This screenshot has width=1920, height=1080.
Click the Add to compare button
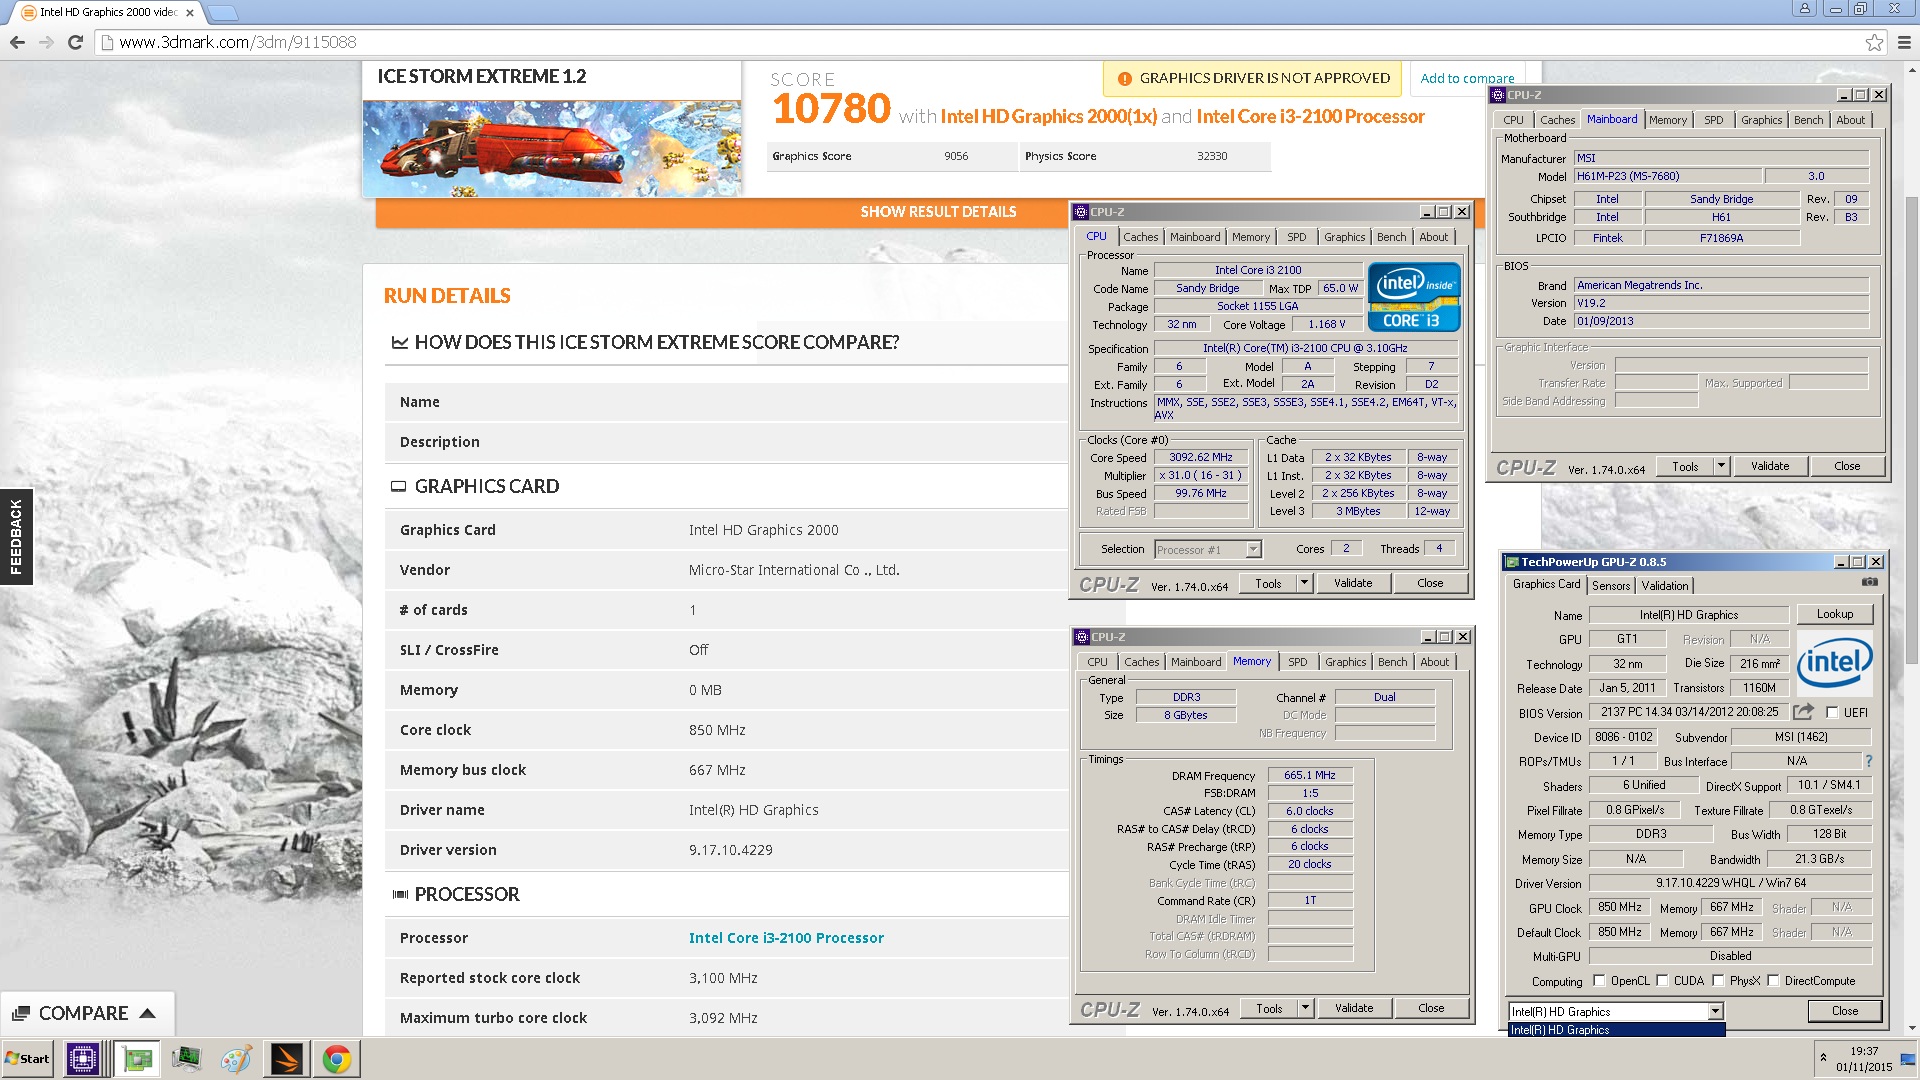tap(1467, 78)
